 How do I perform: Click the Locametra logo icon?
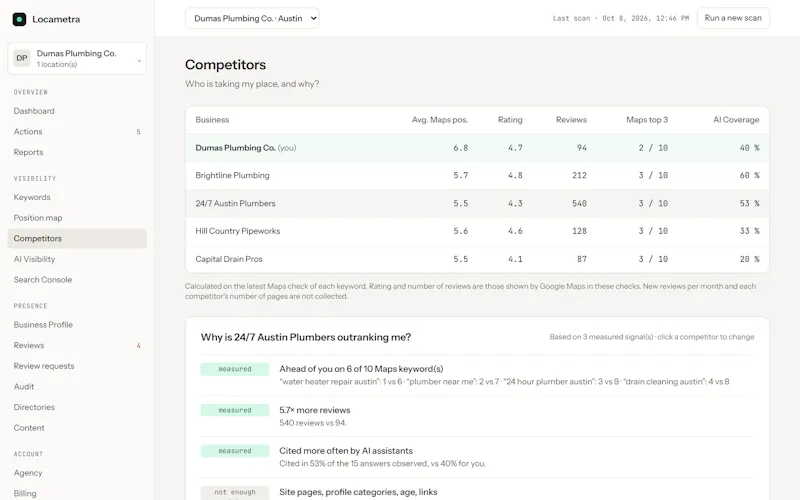click(19, 19)
